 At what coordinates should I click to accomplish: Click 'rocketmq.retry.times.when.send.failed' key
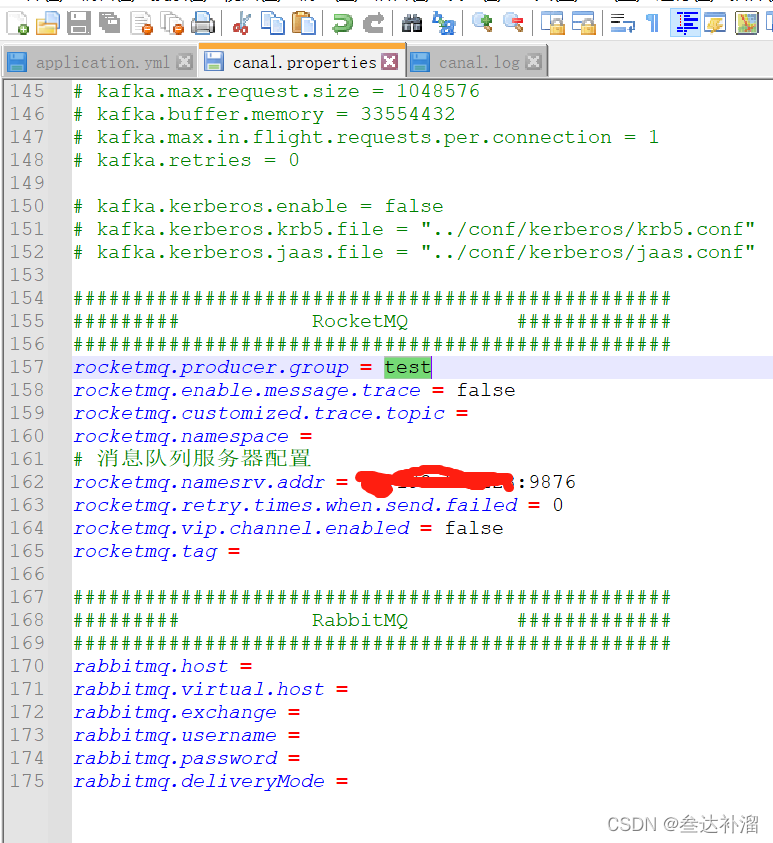(296, 506)
